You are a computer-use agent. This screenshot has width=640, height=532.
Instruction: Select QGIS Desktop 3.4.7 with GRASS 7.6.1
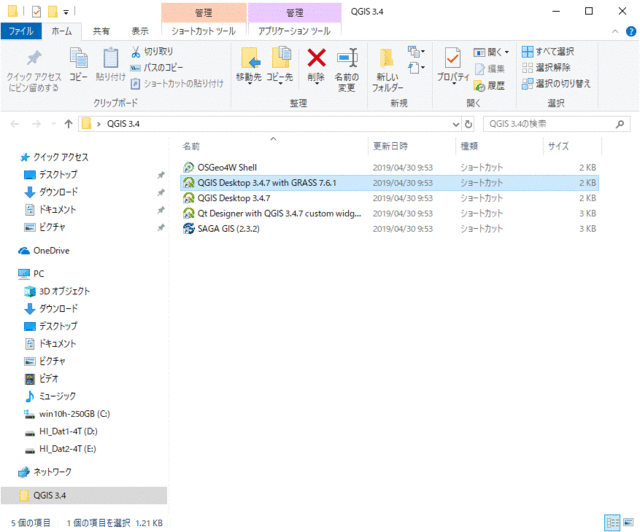pos(389,183)
